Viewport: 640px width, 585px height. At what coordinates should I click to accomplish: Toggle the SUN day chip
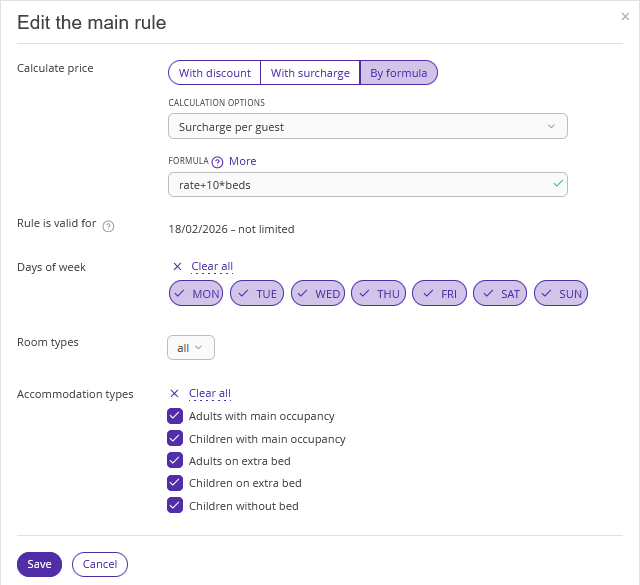tap(560, 294)
